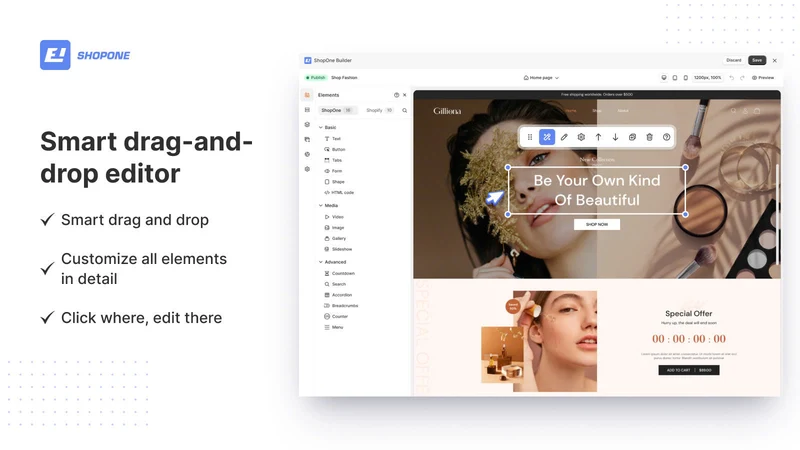This screenshot has height=450, width=800.
Task: Delete element with trash icon
Action: (649, 137)
